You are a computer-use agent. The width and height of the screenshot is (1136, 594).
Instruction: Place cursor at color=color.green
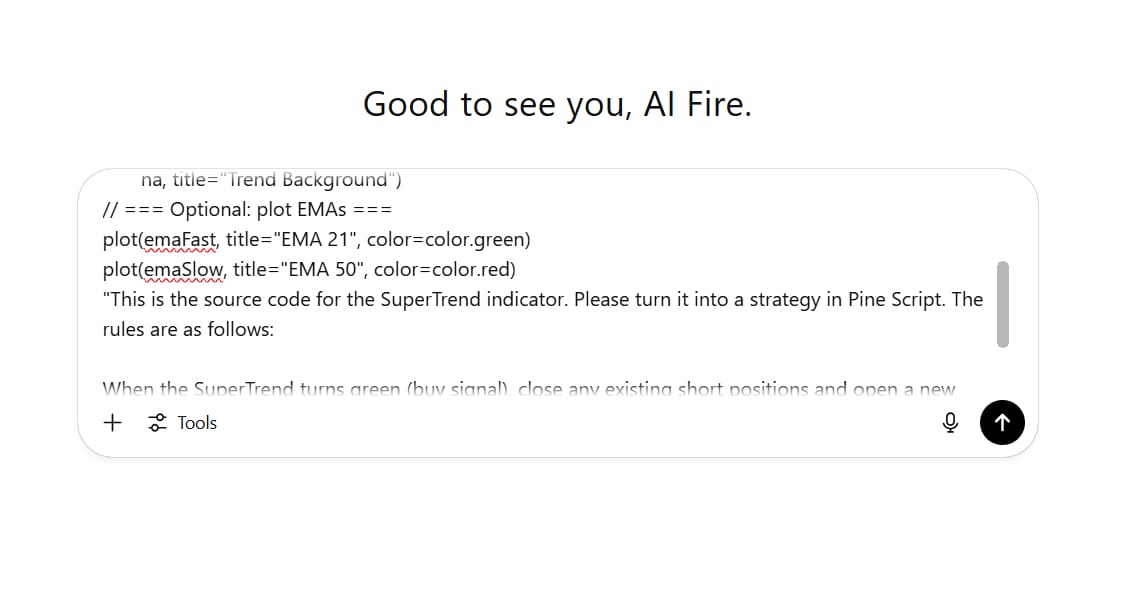click(x=448, y=240)
